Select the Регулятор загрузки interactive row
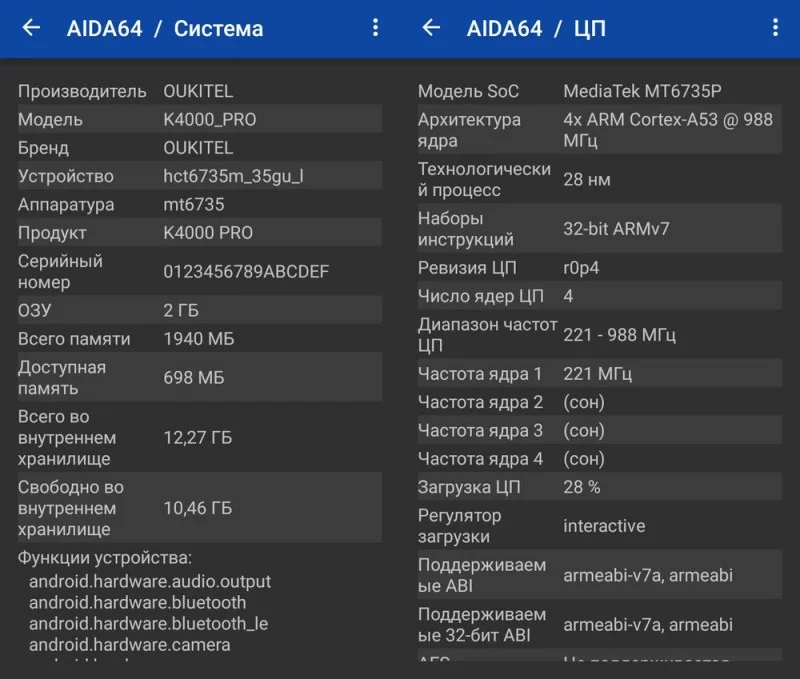Image resolution: width=800 pixels, height=679 pixels. 598,526
